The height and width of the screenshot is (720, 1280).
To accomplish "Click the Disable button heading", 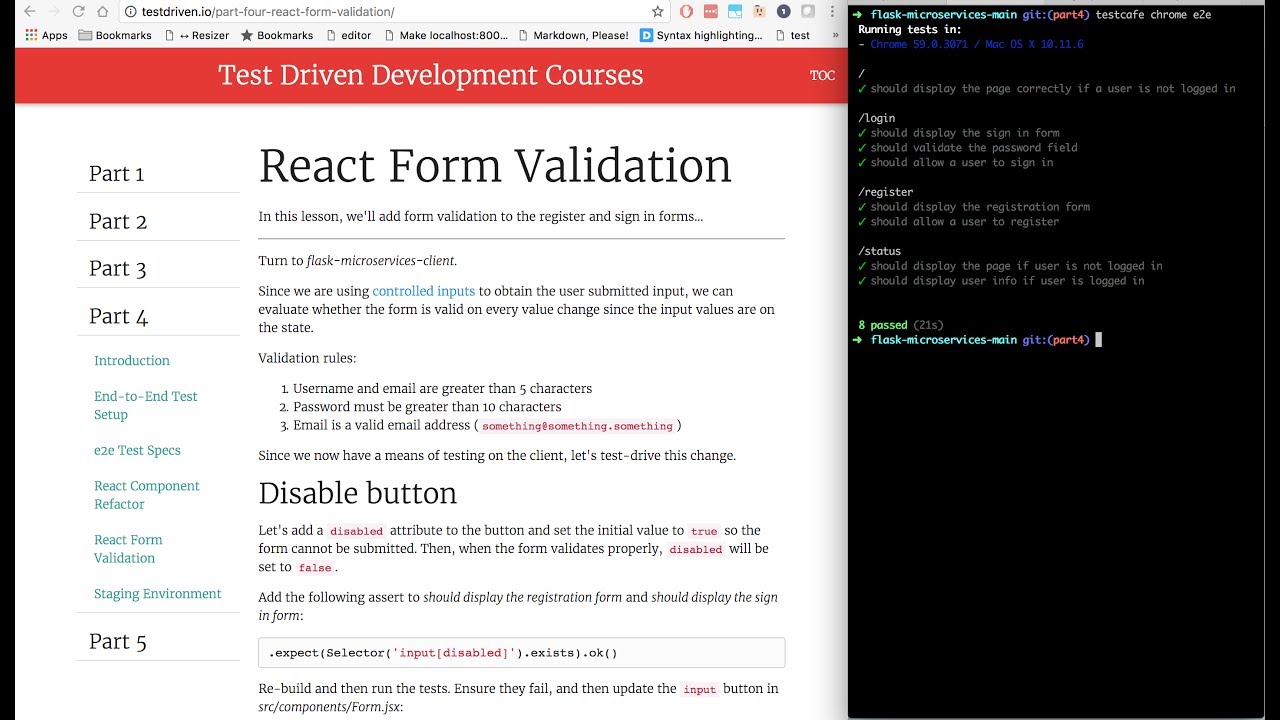I will tap(357, 493).
